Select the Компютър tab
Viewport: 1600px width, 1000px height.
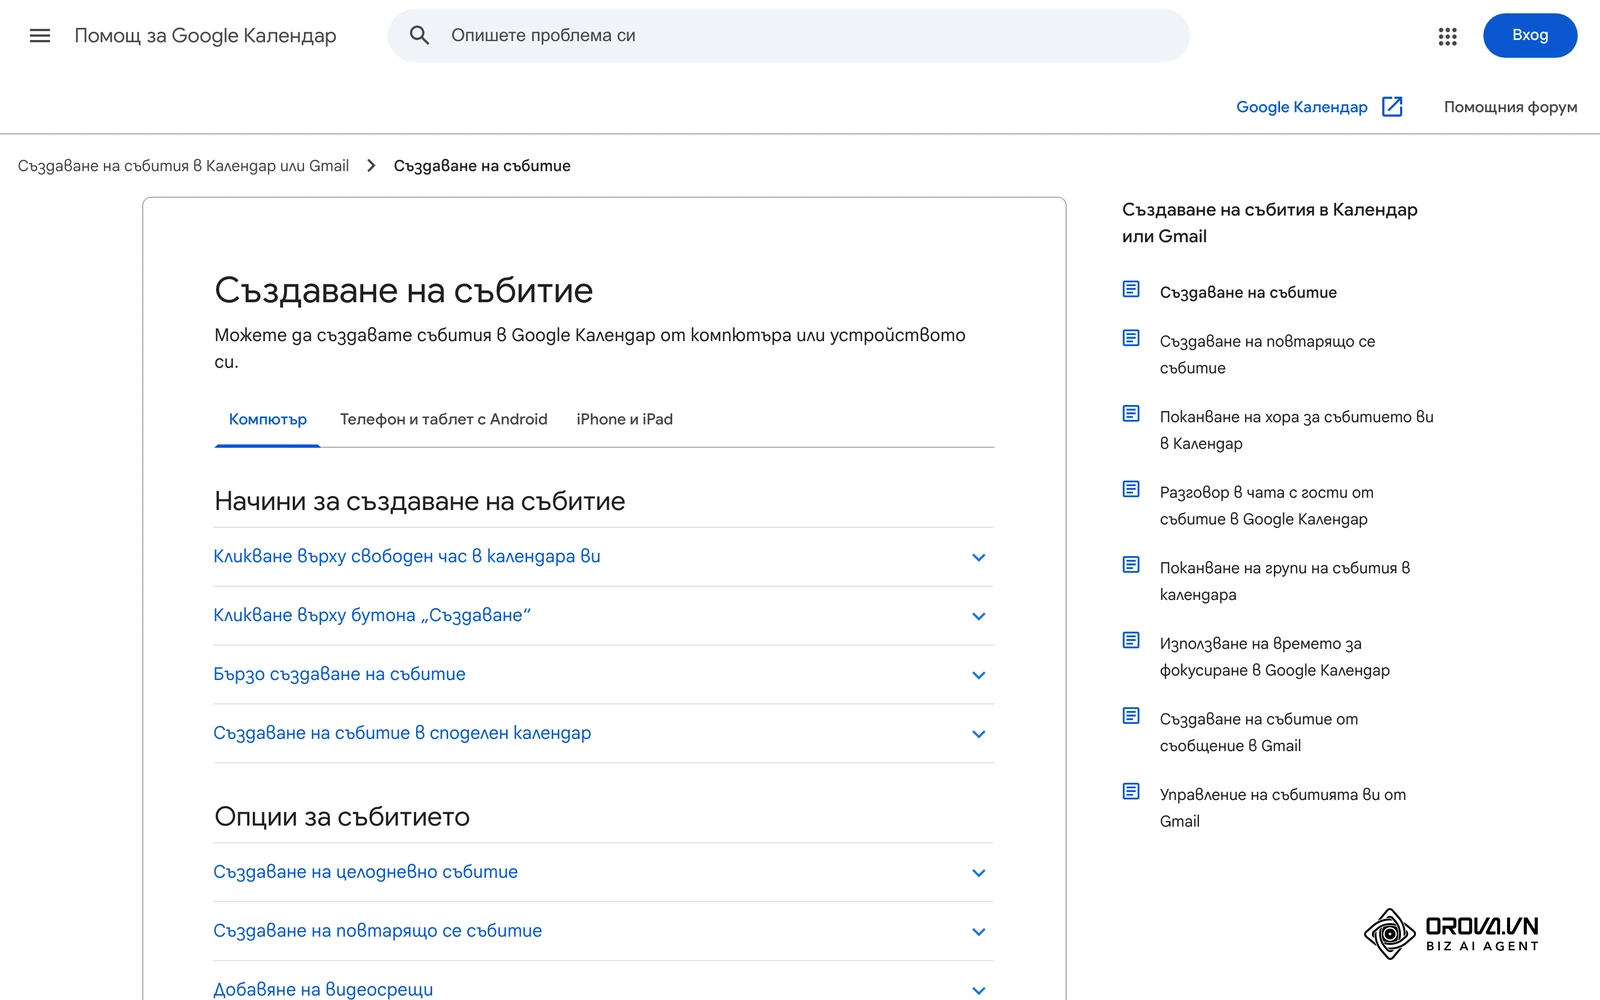pyautogui.click(x=268, y=420)
